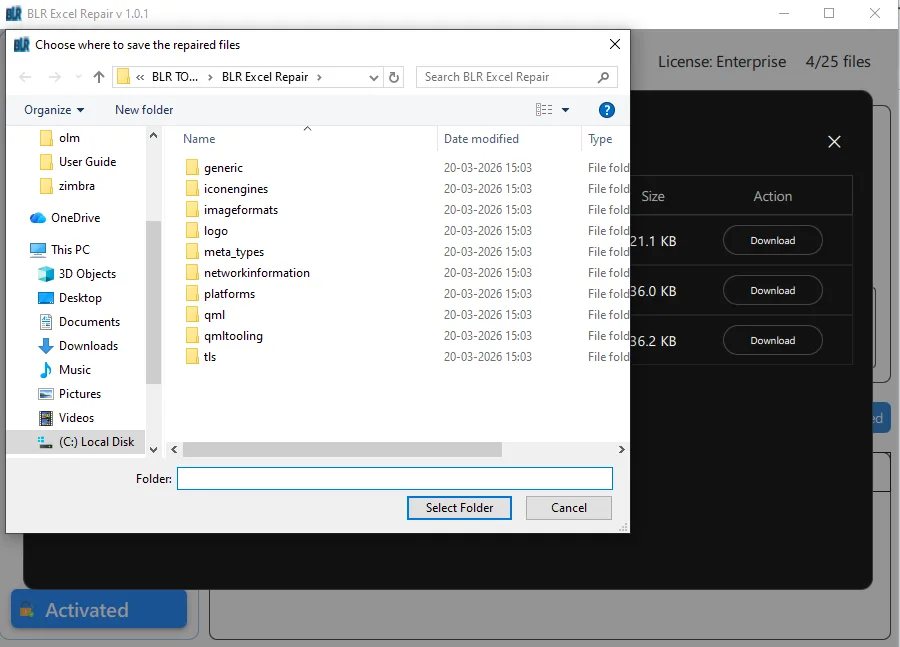This screenshot has height=647, width=900.
Task: Open the blue Help question mark icon
Action: [606, 110]
